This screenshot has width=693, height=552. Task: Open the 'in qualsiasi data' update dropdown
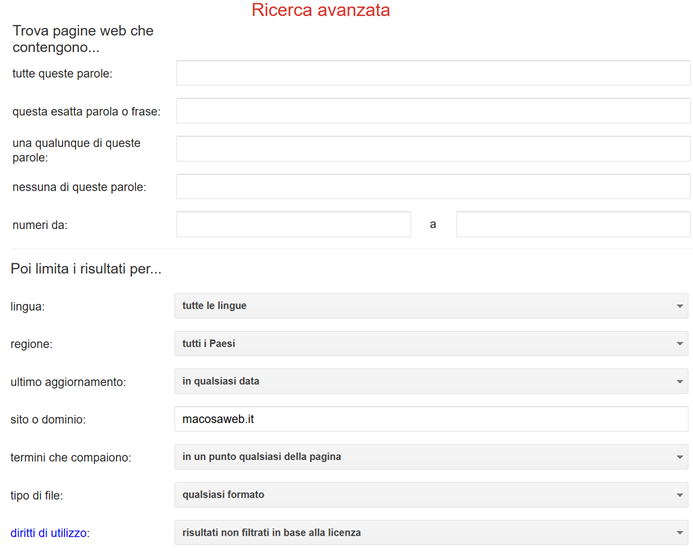click(431, 381)
